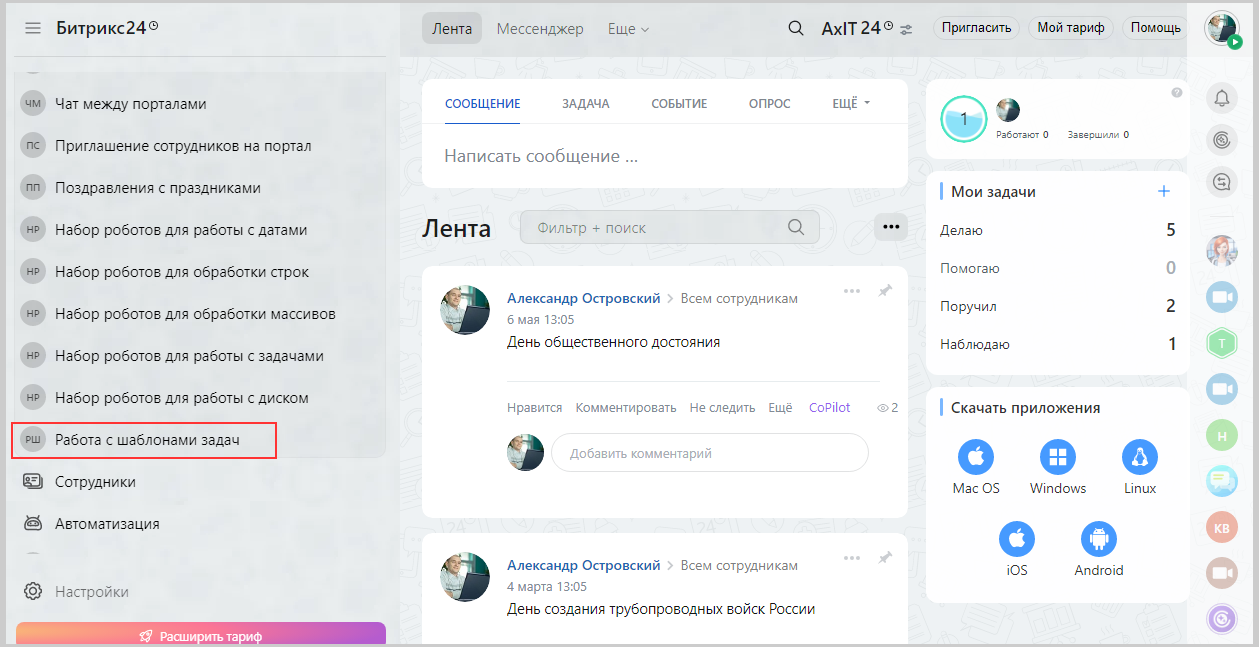This screenshot has width=1259, height=647.
Task: Download the Android mobile app
Action: click(1098, 540)
